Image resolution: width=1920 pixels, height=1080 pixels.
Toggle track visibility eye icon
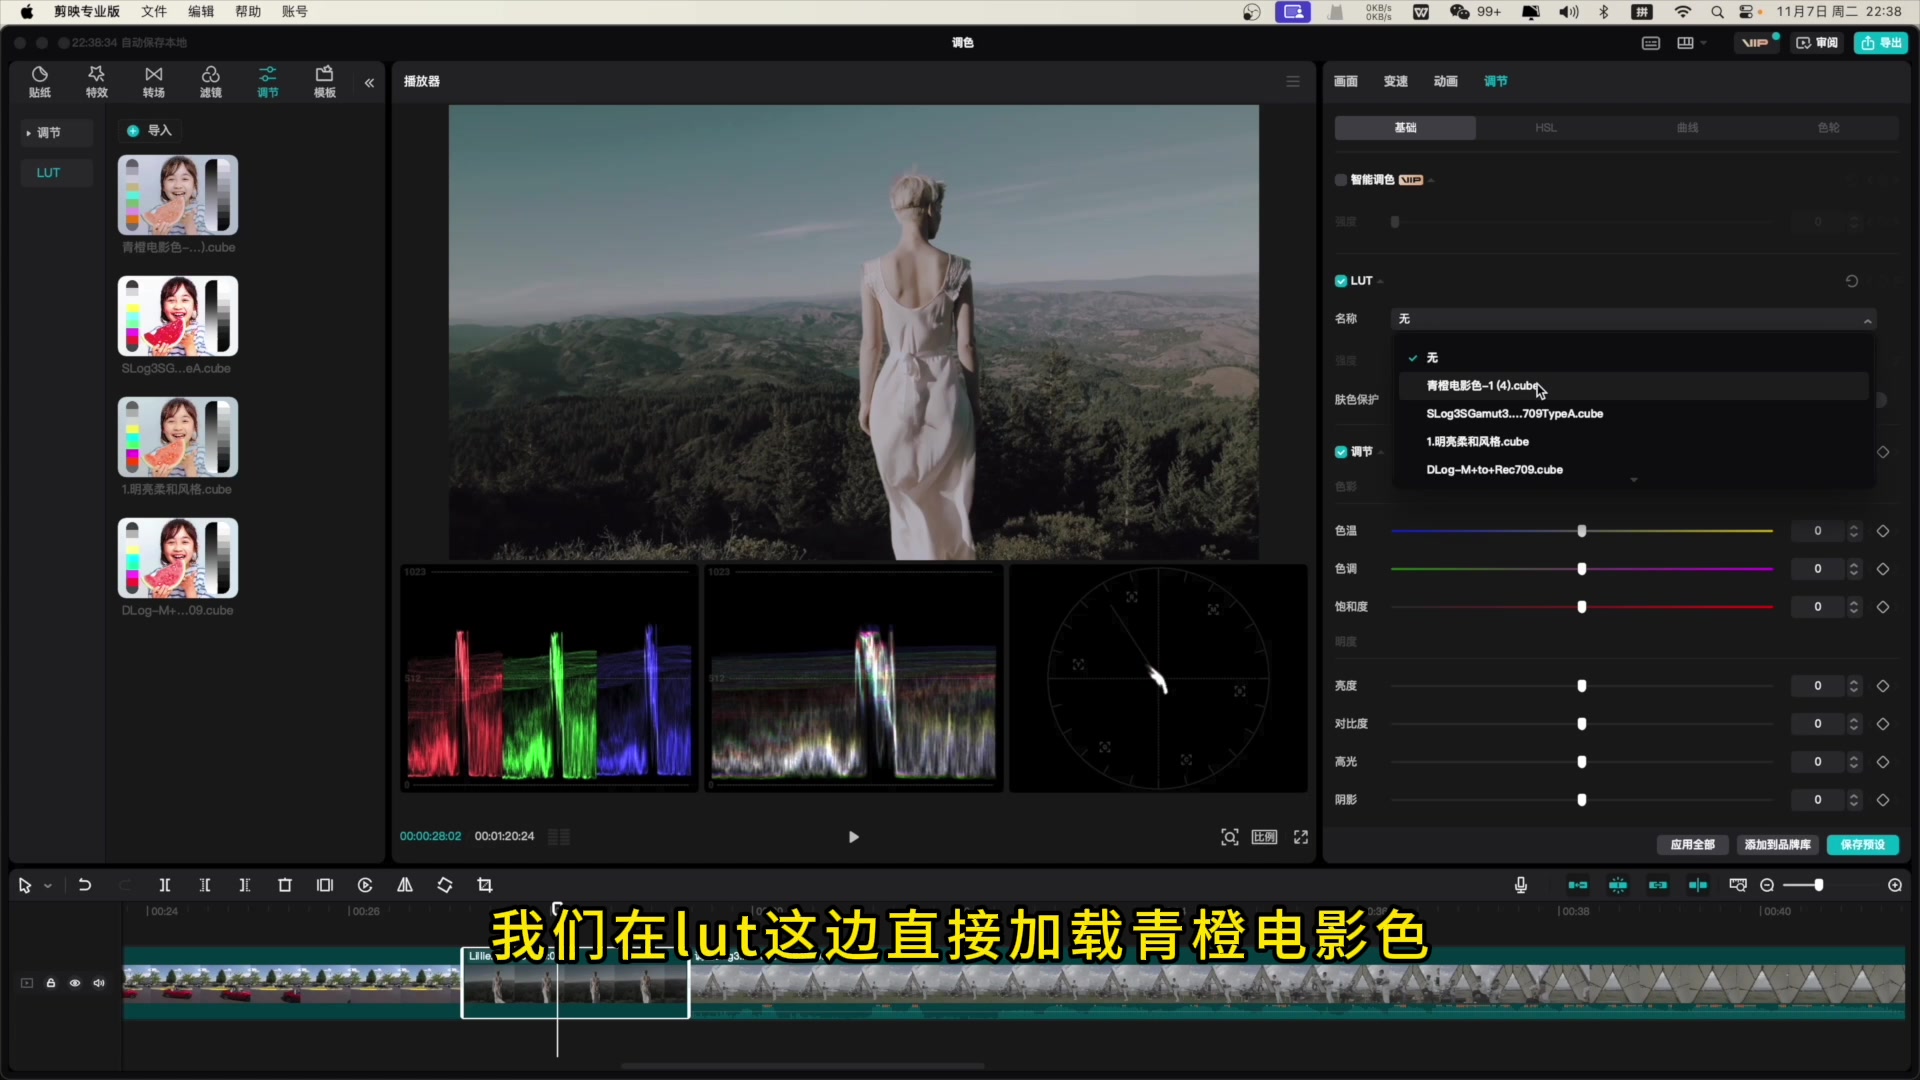click(x=75, y=983)
